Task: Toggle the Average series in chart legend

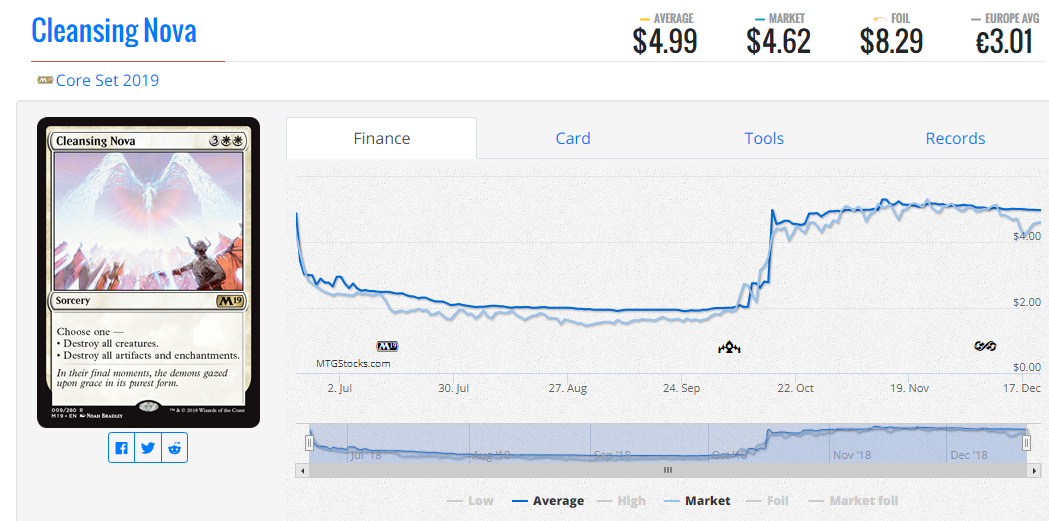Action: [548, 500]
